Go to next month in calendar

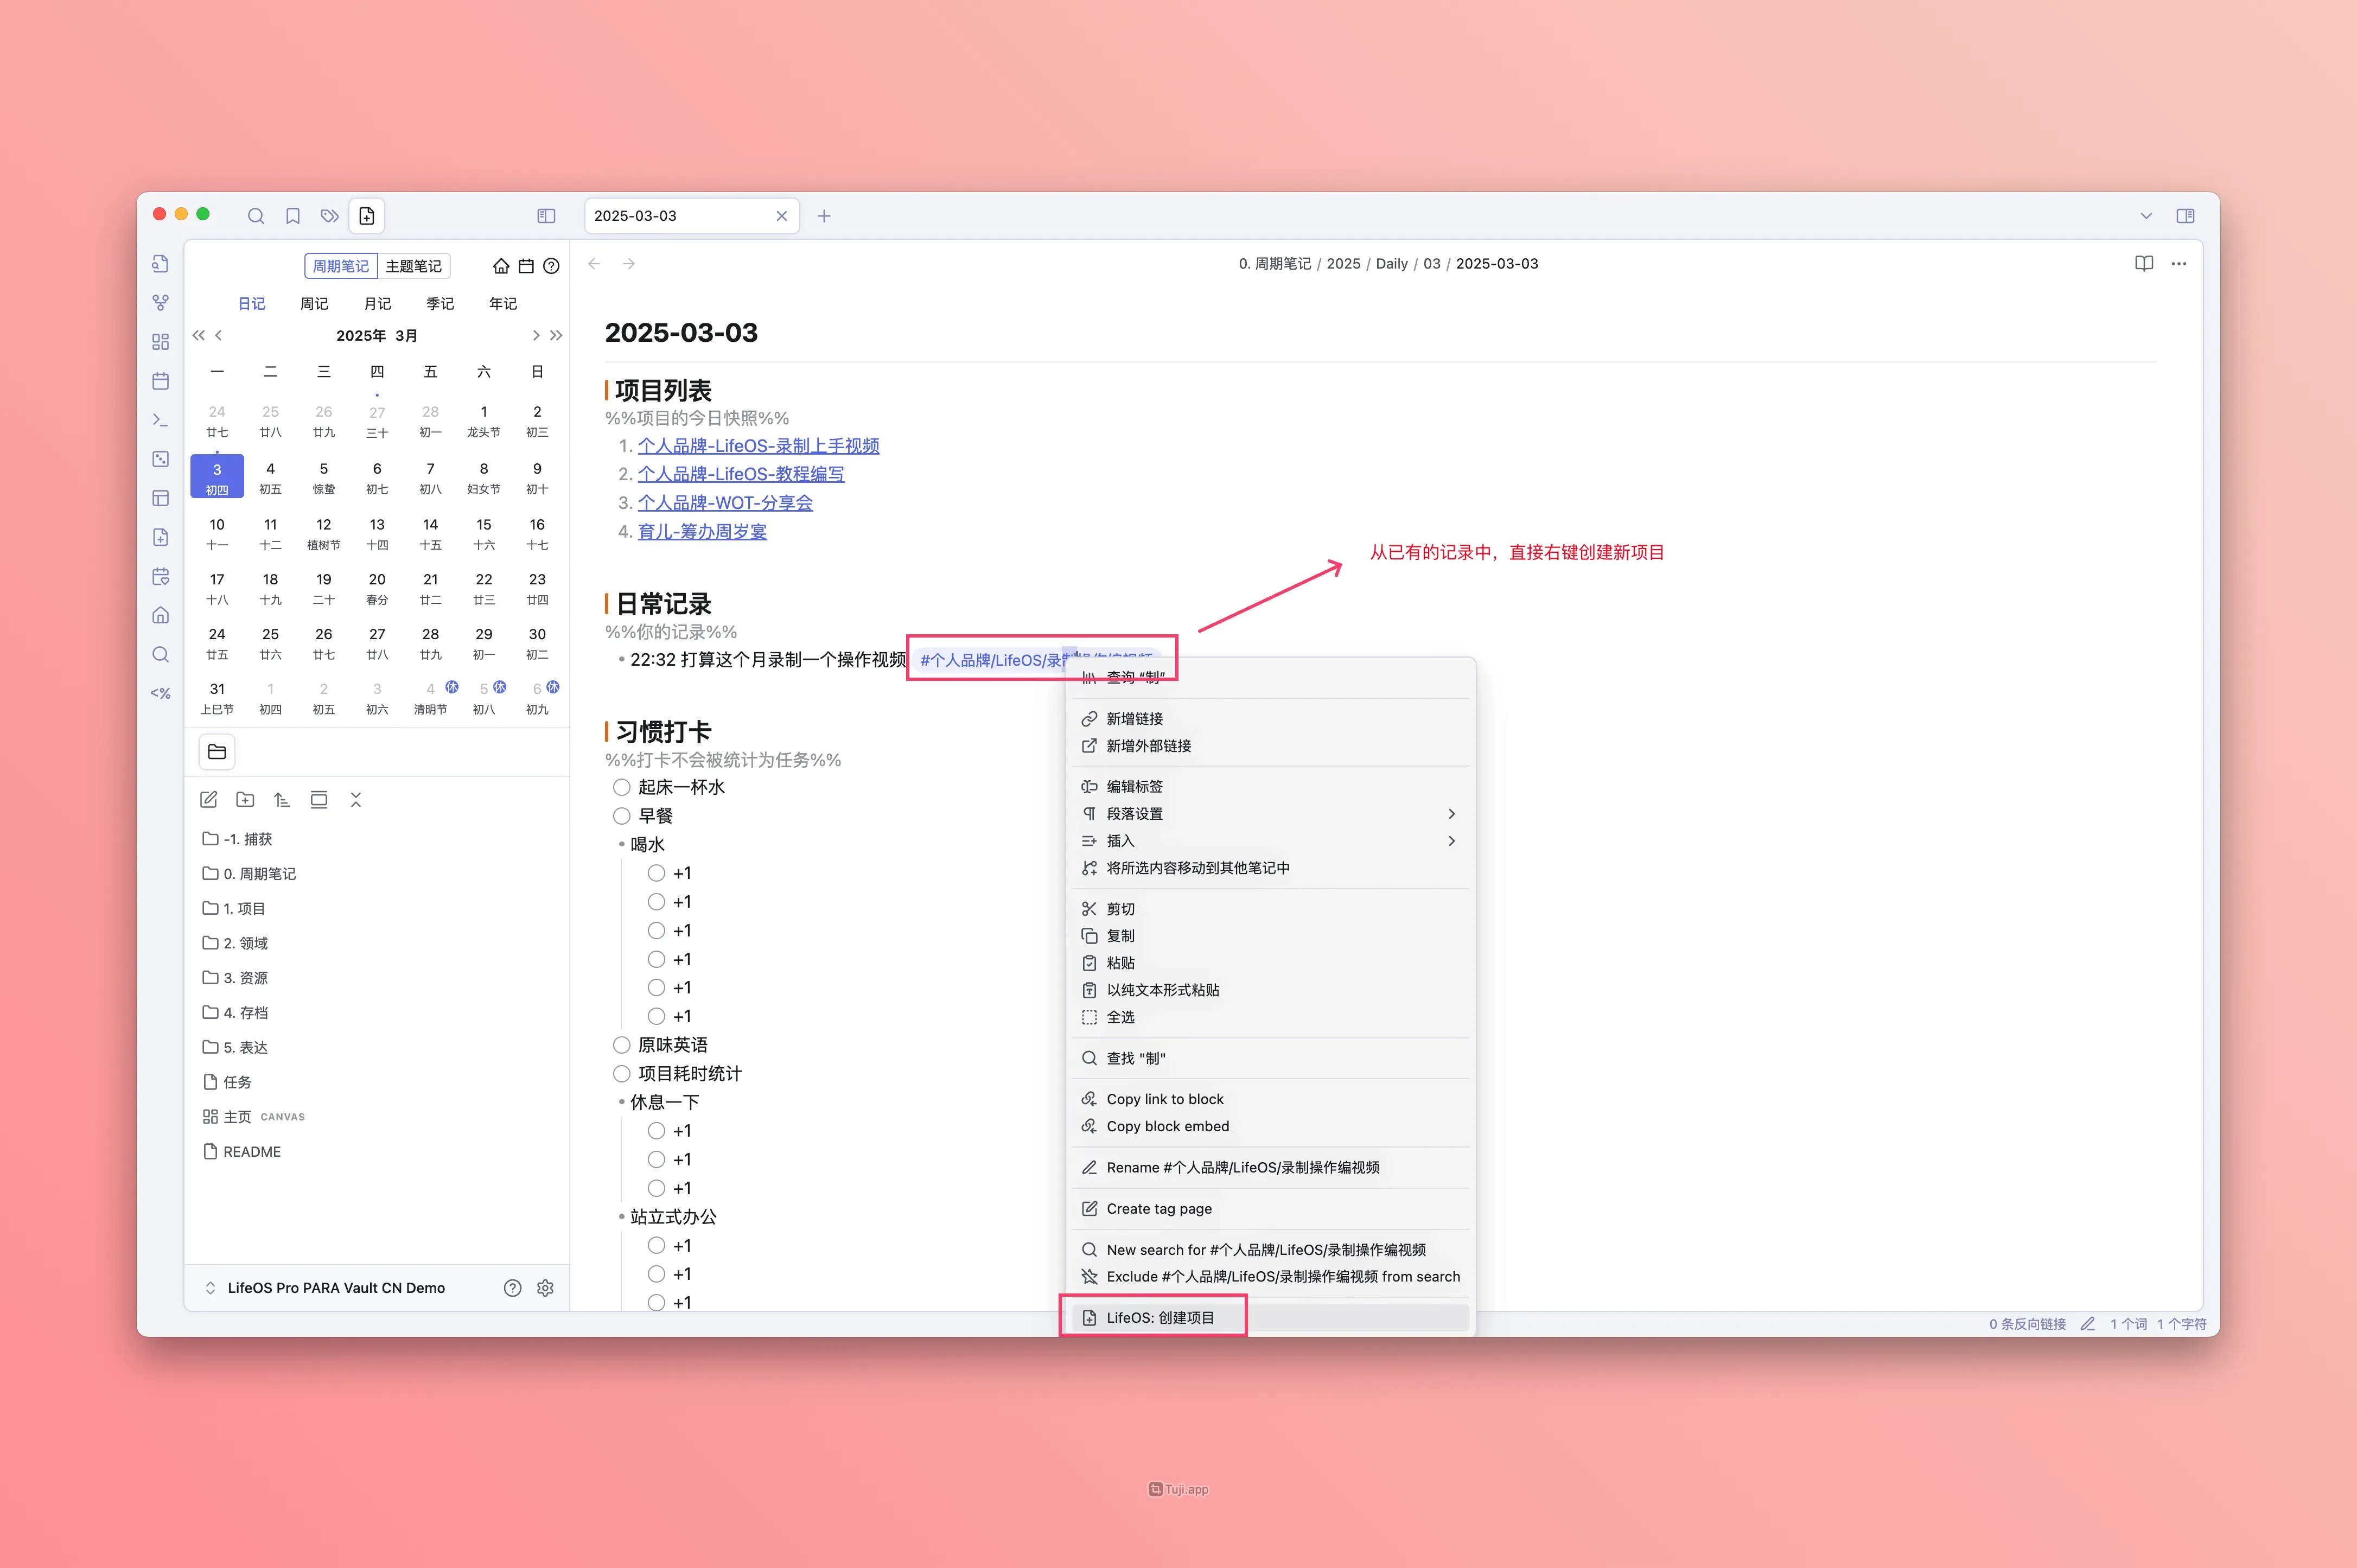536,336
